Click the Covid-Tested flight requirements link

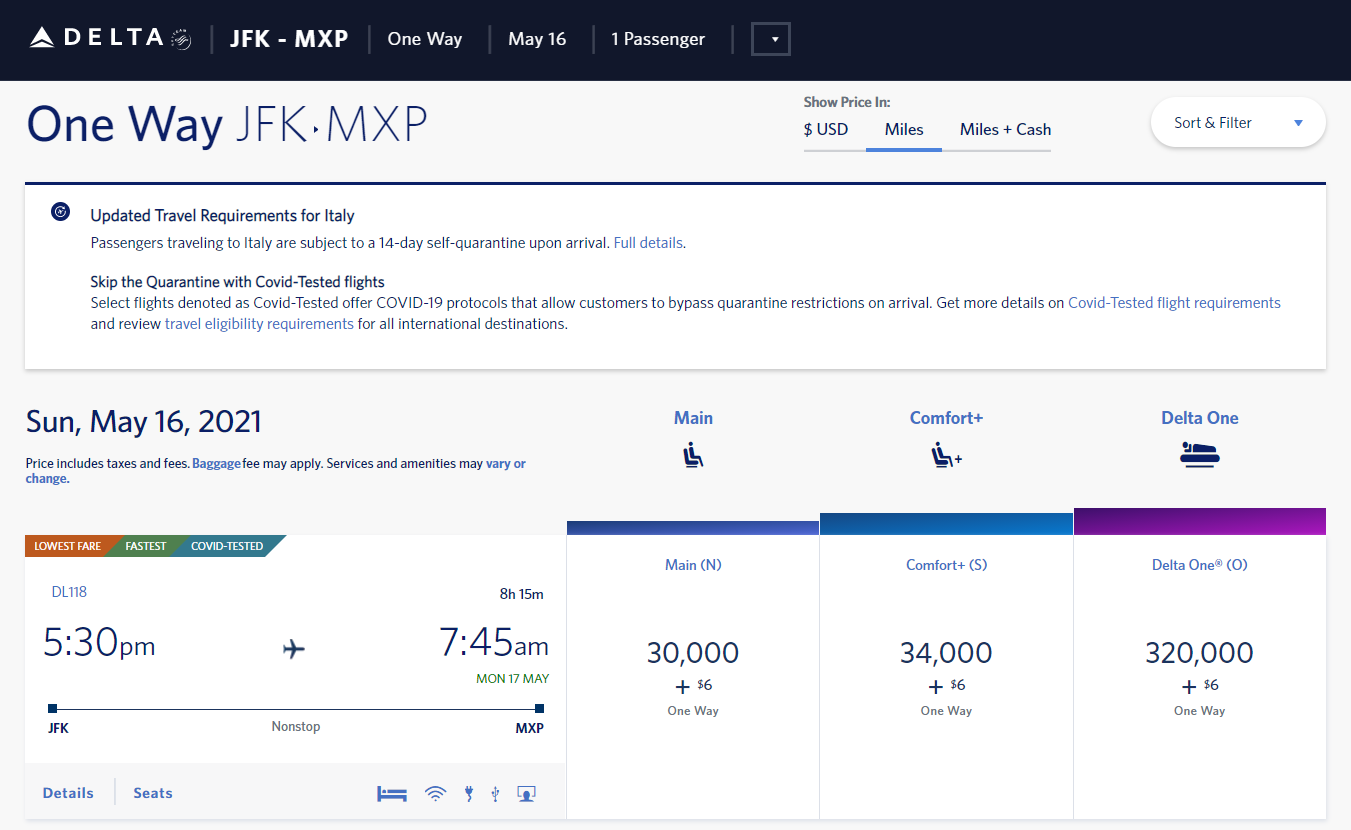(1174, 302)
